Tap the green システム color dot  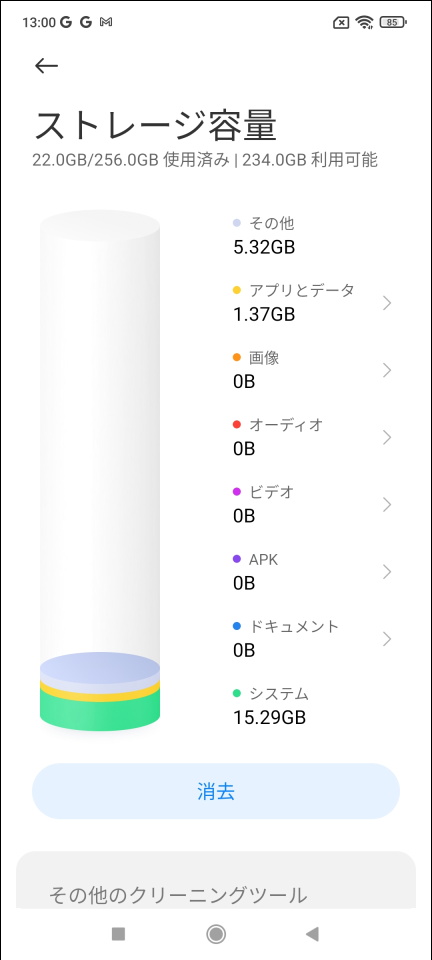click(237, 694)
